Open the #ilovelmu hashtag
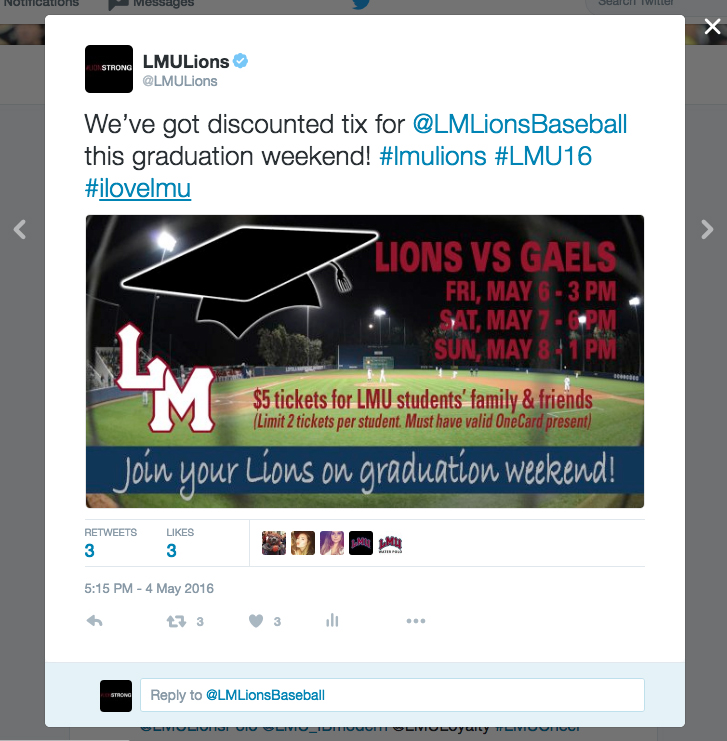727x741 pixels. point(138,188)
